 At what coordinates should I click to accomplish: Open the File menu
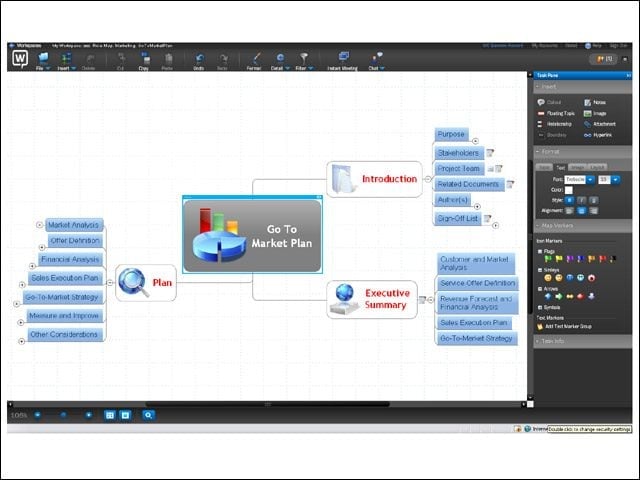(43, 60)
